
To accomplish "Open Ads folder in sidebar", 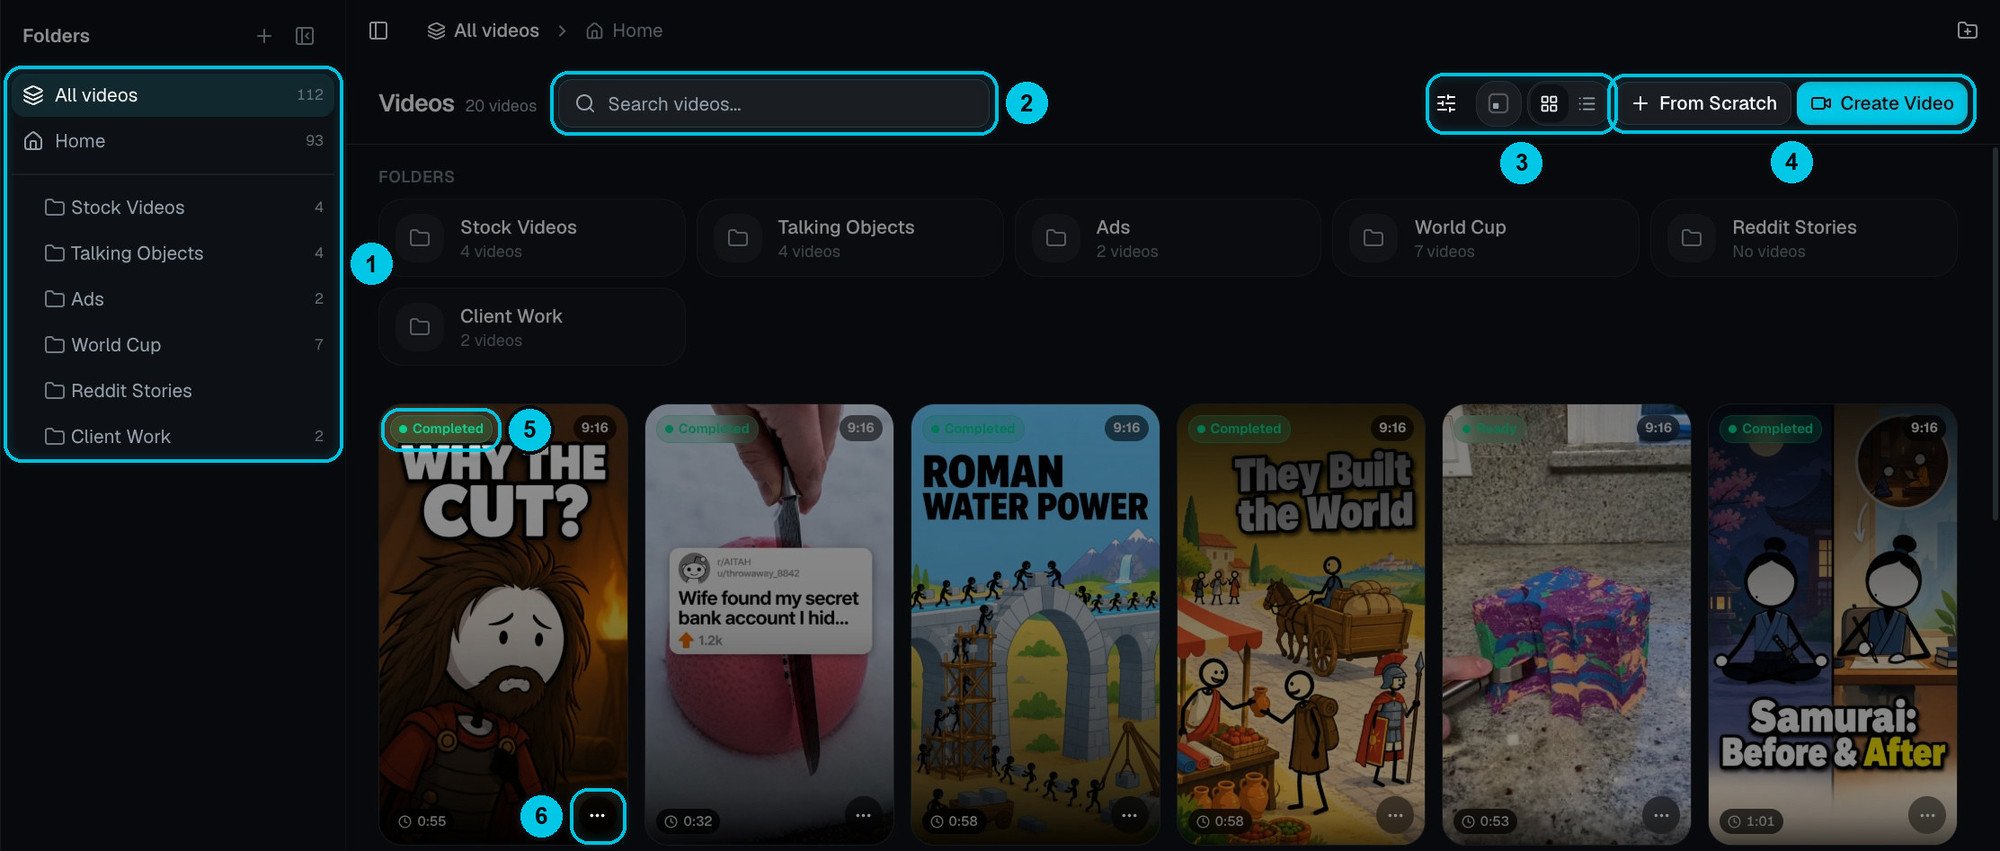I will (x=183, y=299).
